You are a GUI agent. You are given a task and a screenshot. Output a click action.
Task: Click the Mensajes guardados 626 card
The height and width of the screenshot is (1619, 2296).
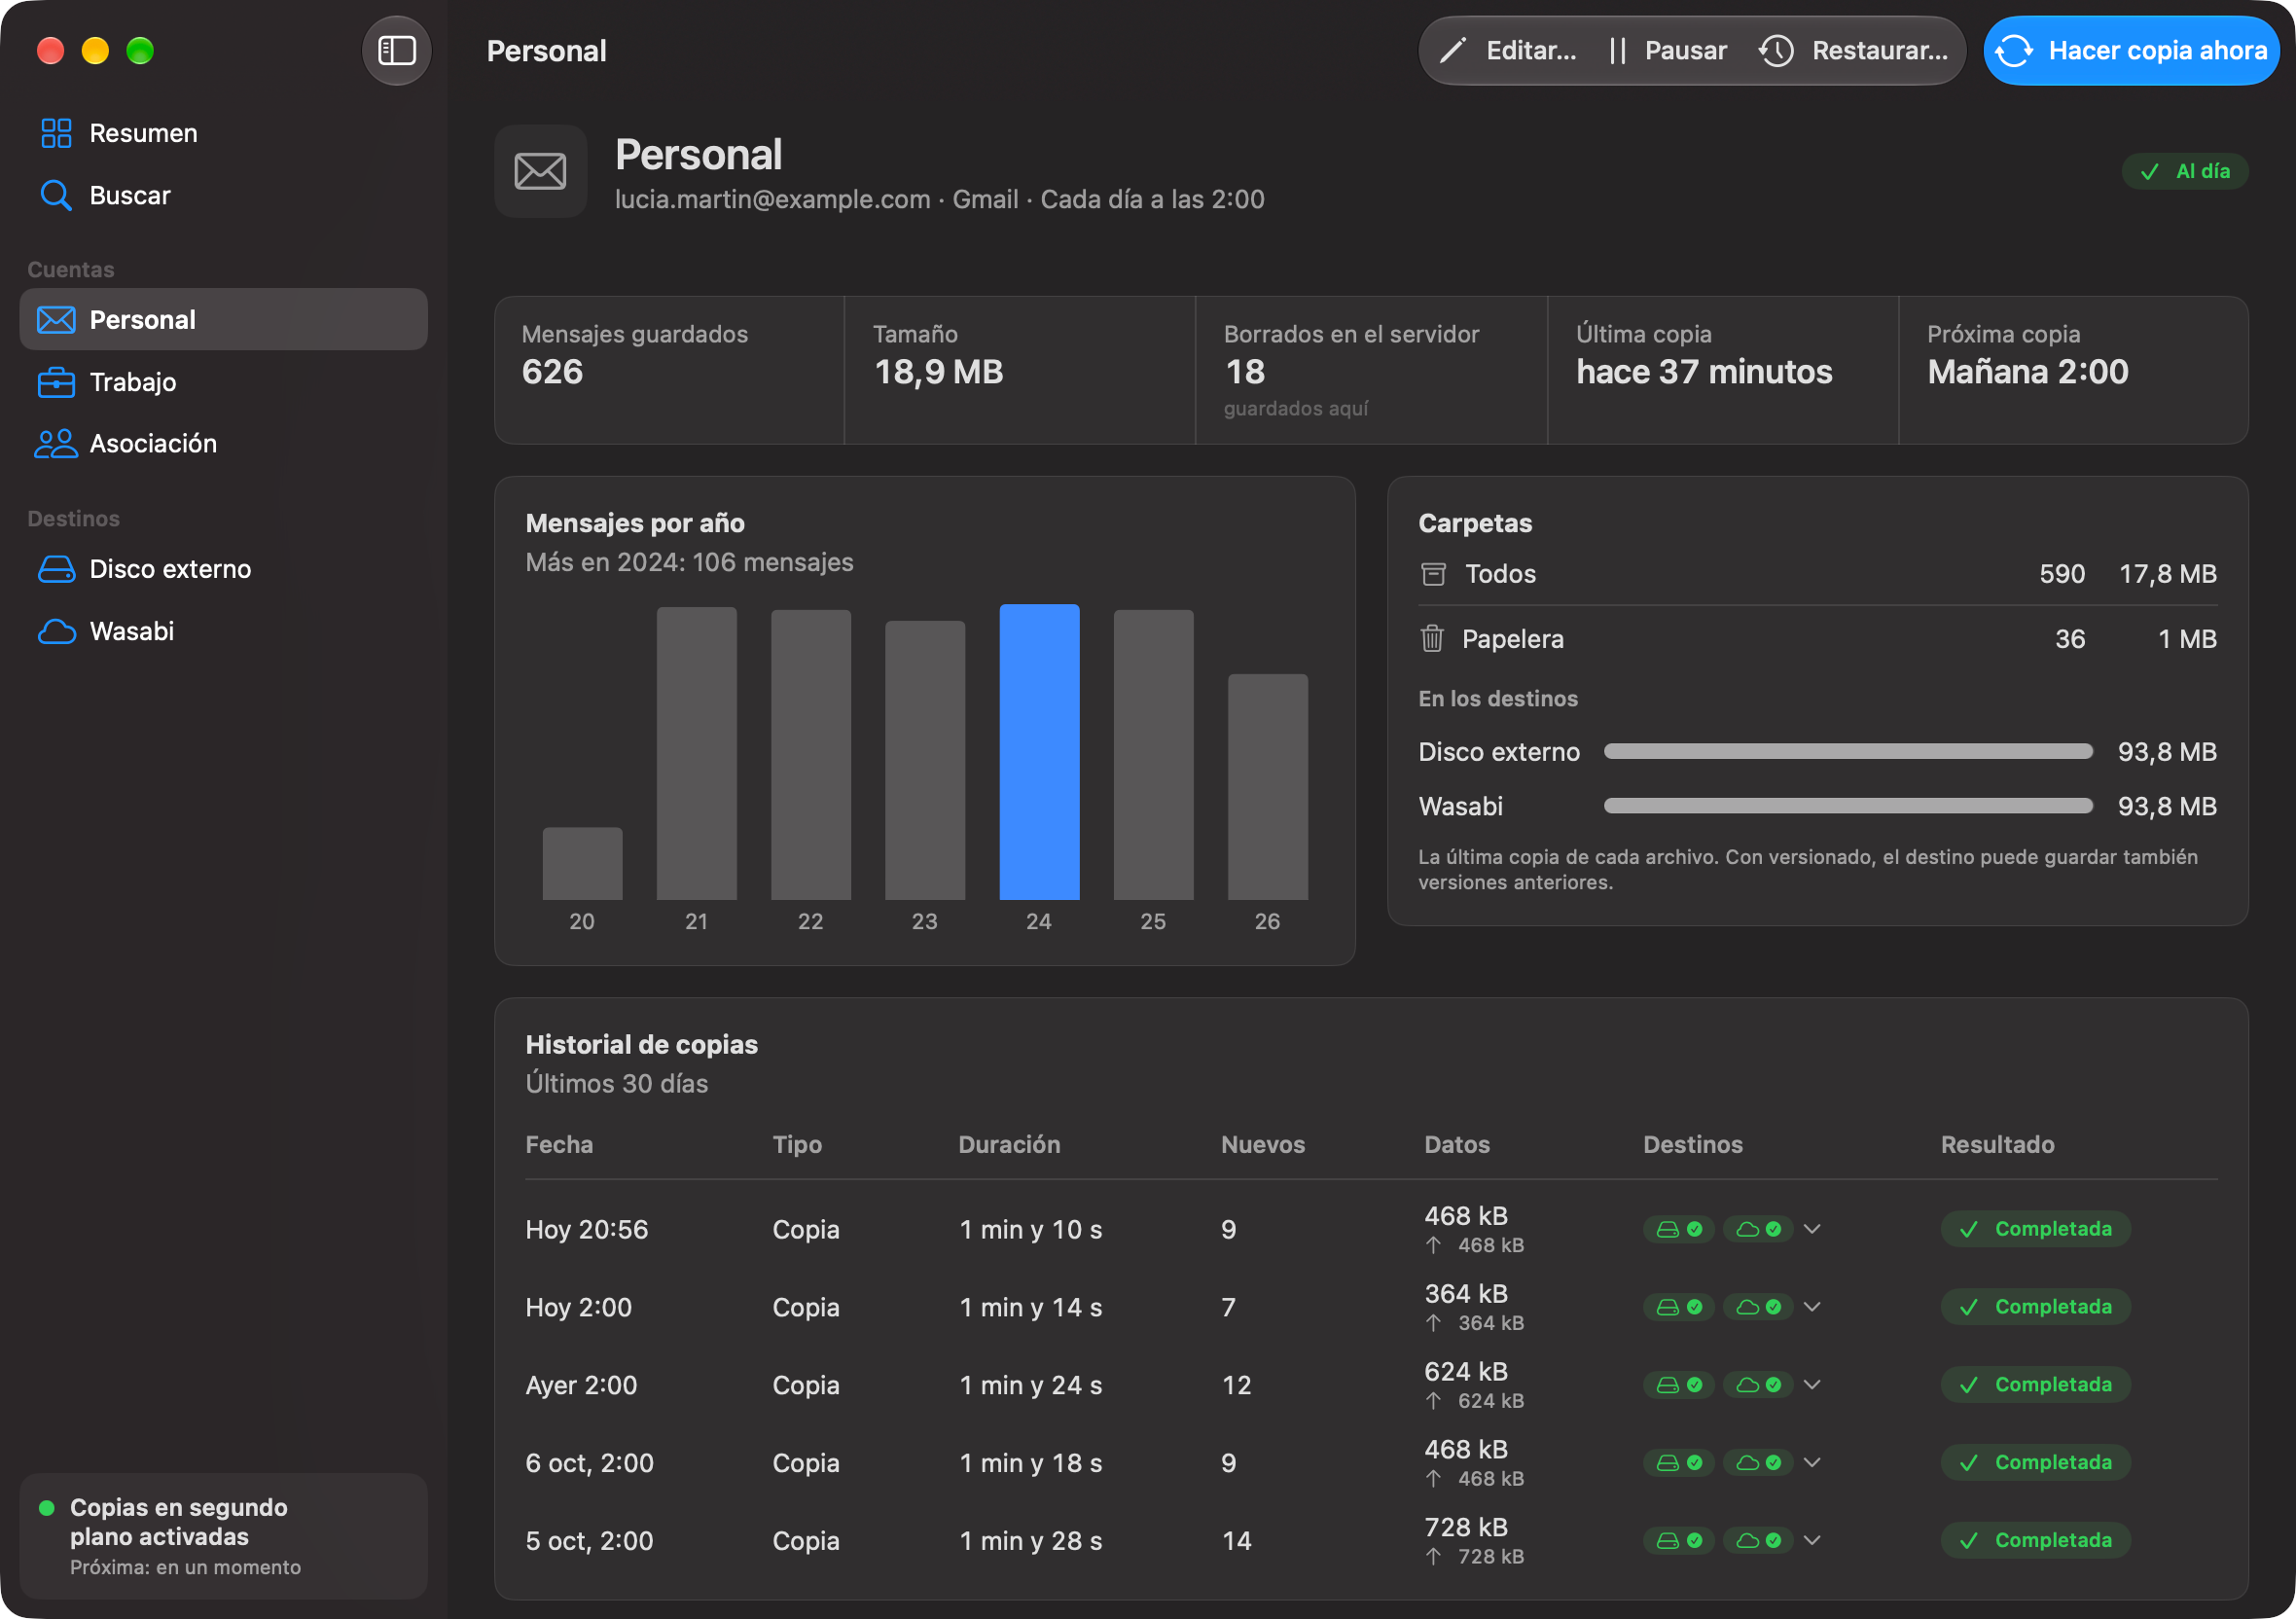[x=670, y=370]
